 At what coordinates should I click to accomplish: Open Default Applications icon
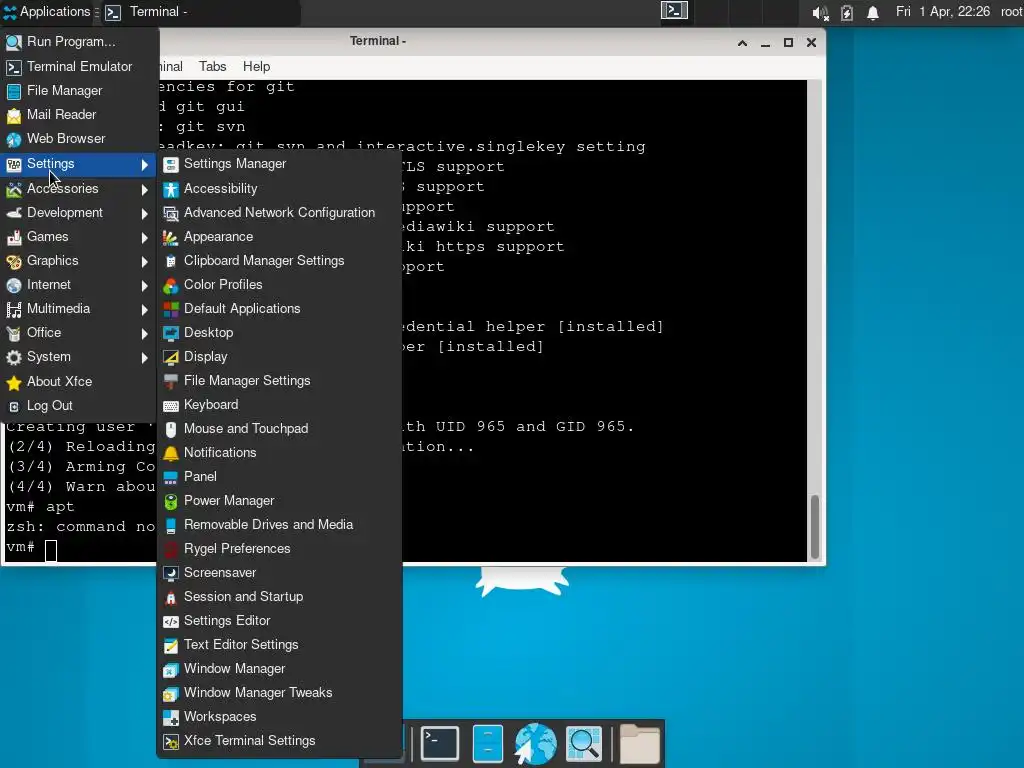pos(170,310)
